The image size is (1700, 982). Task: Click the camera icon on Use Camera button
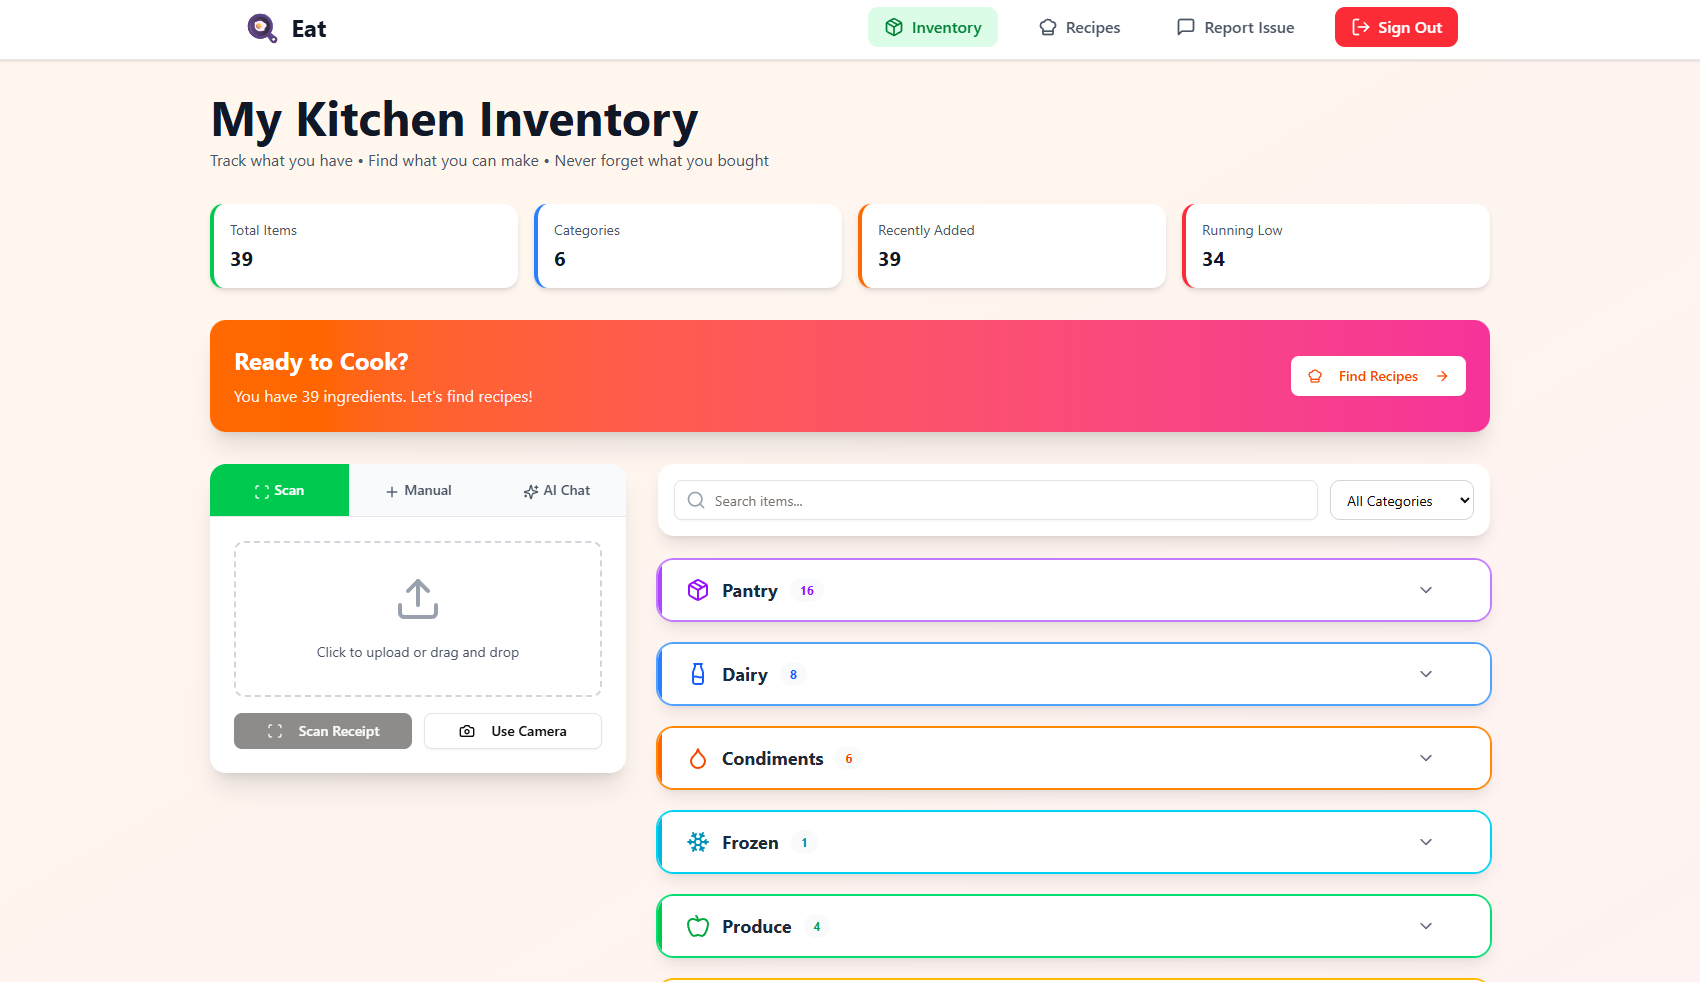pyautogui.click(x=467, y=731)
